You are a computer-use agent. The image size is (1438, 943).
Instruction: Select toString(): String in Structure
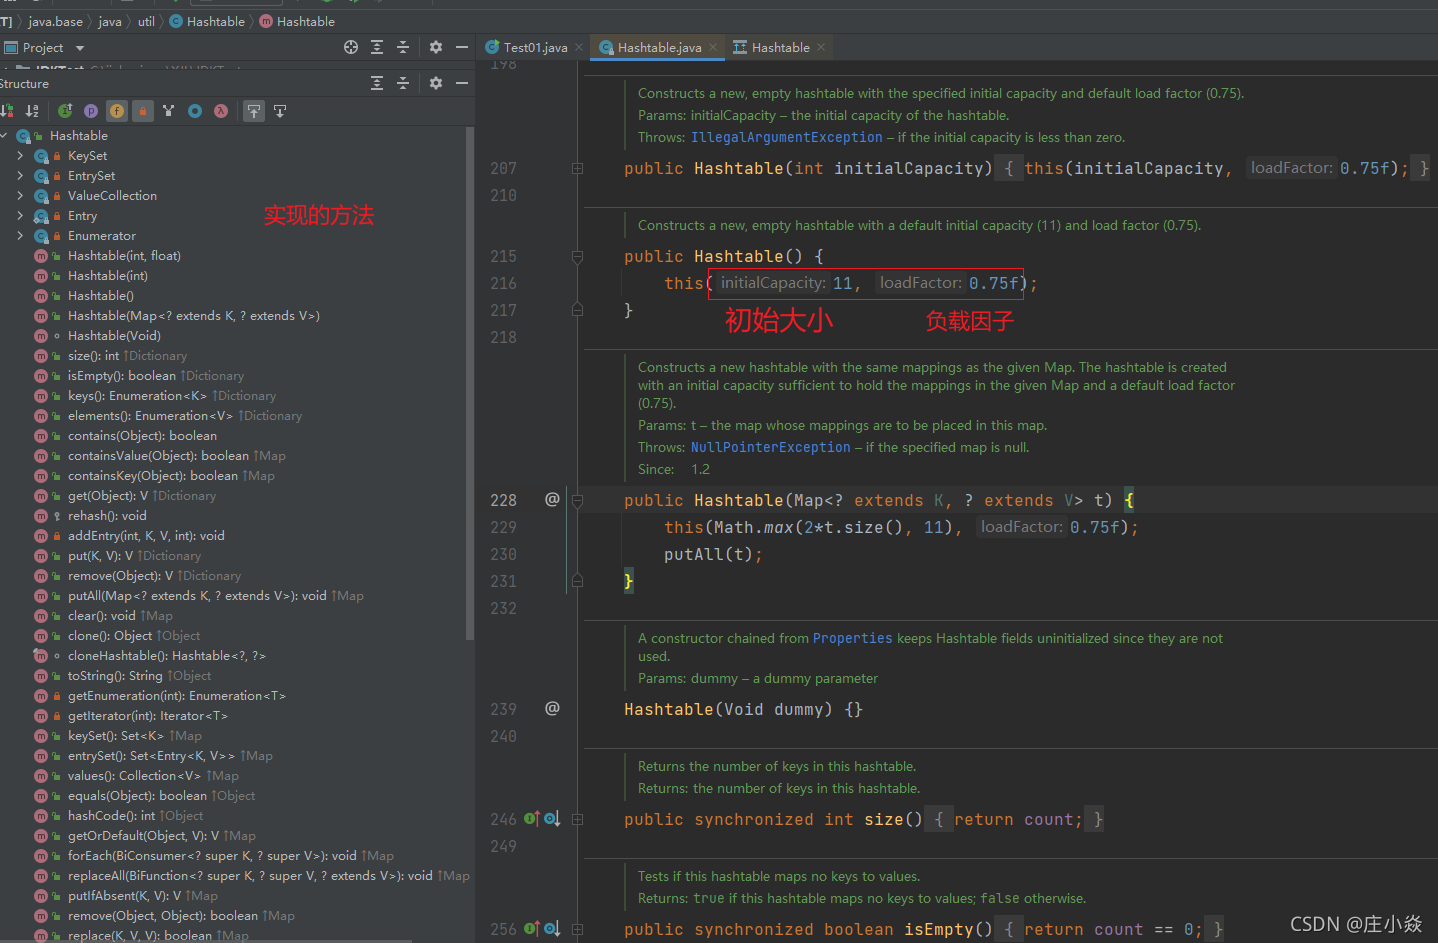point(115,675)
